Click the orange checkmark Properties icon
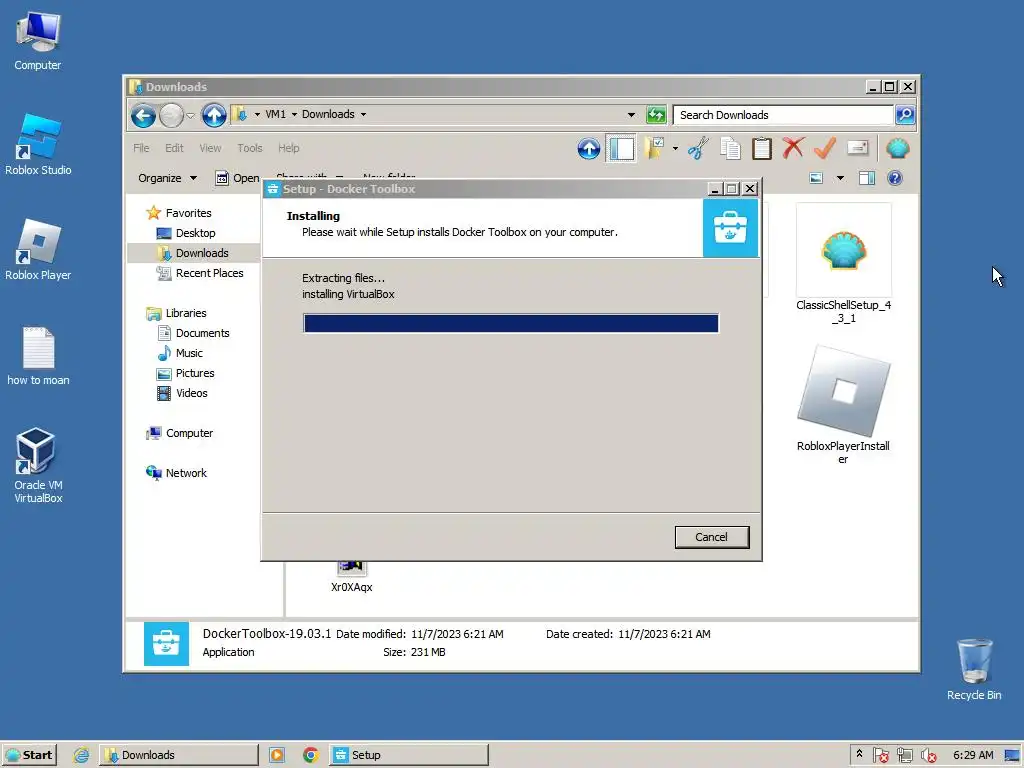The height and width of the screenshot is (768, 1024). pos(825,148)
